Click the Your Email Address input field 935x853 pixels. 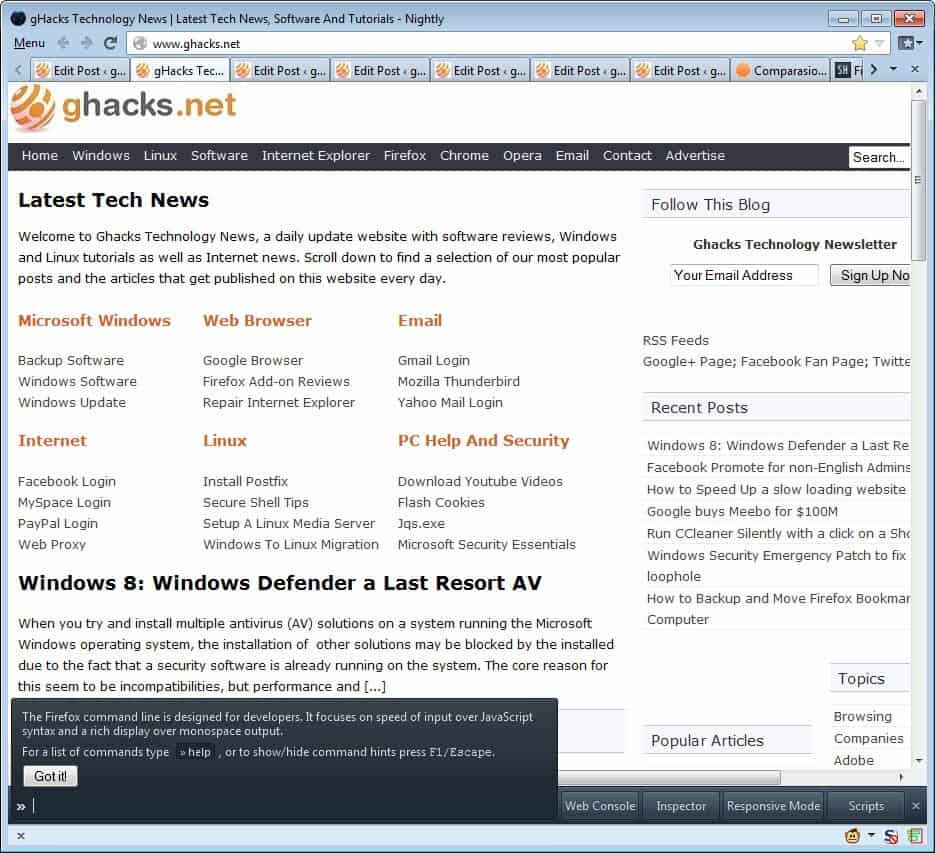[x=744, y=275]
